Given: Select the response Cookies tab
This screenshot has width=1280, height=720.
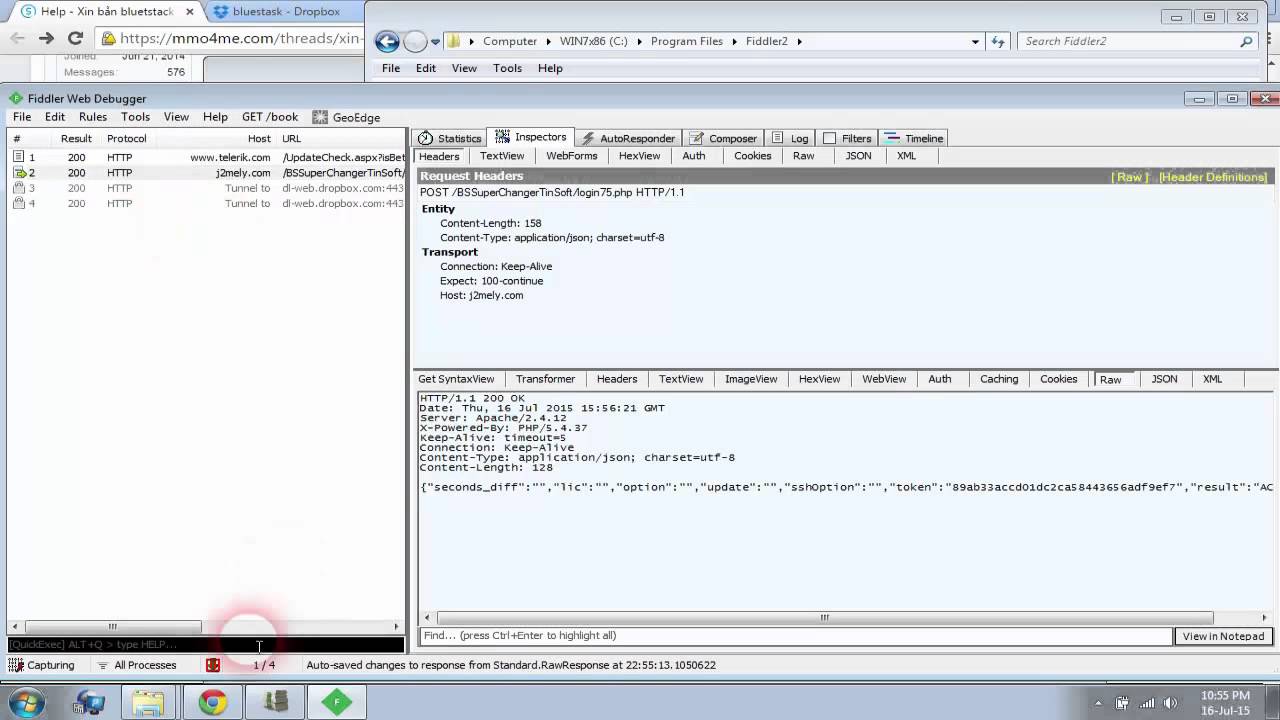Looking at the screenshot, I should point(1058,379).
